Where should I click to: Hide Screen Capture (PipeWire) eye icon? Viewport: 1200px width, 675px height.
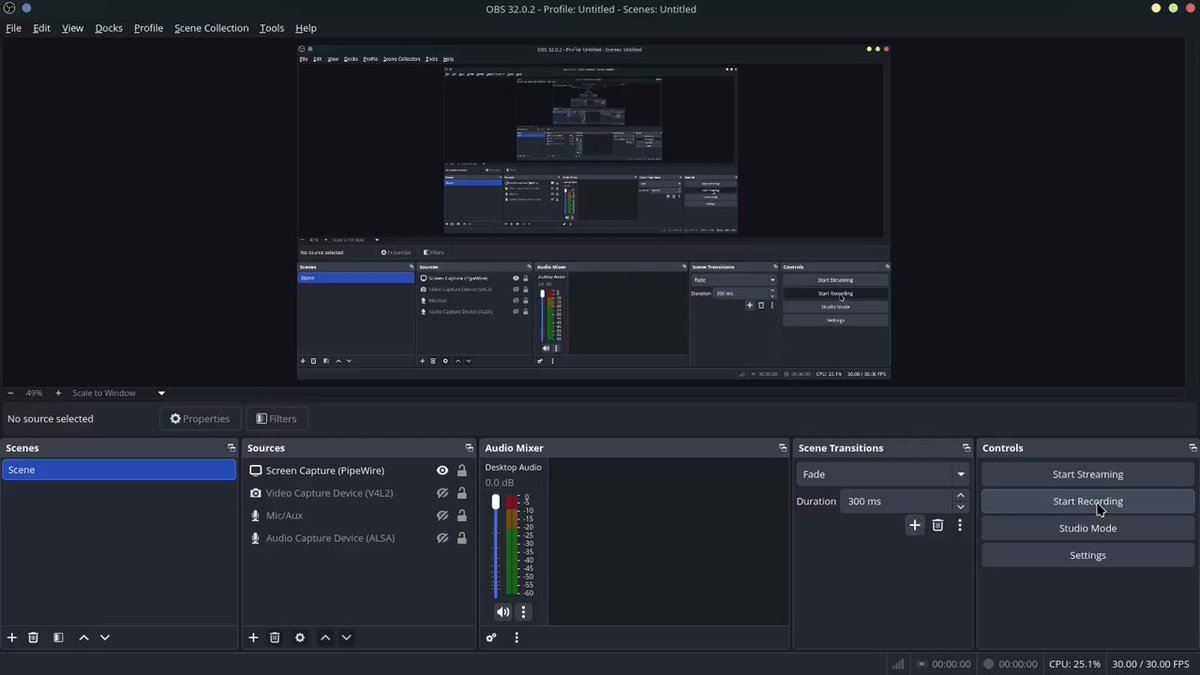click(442, 470)
